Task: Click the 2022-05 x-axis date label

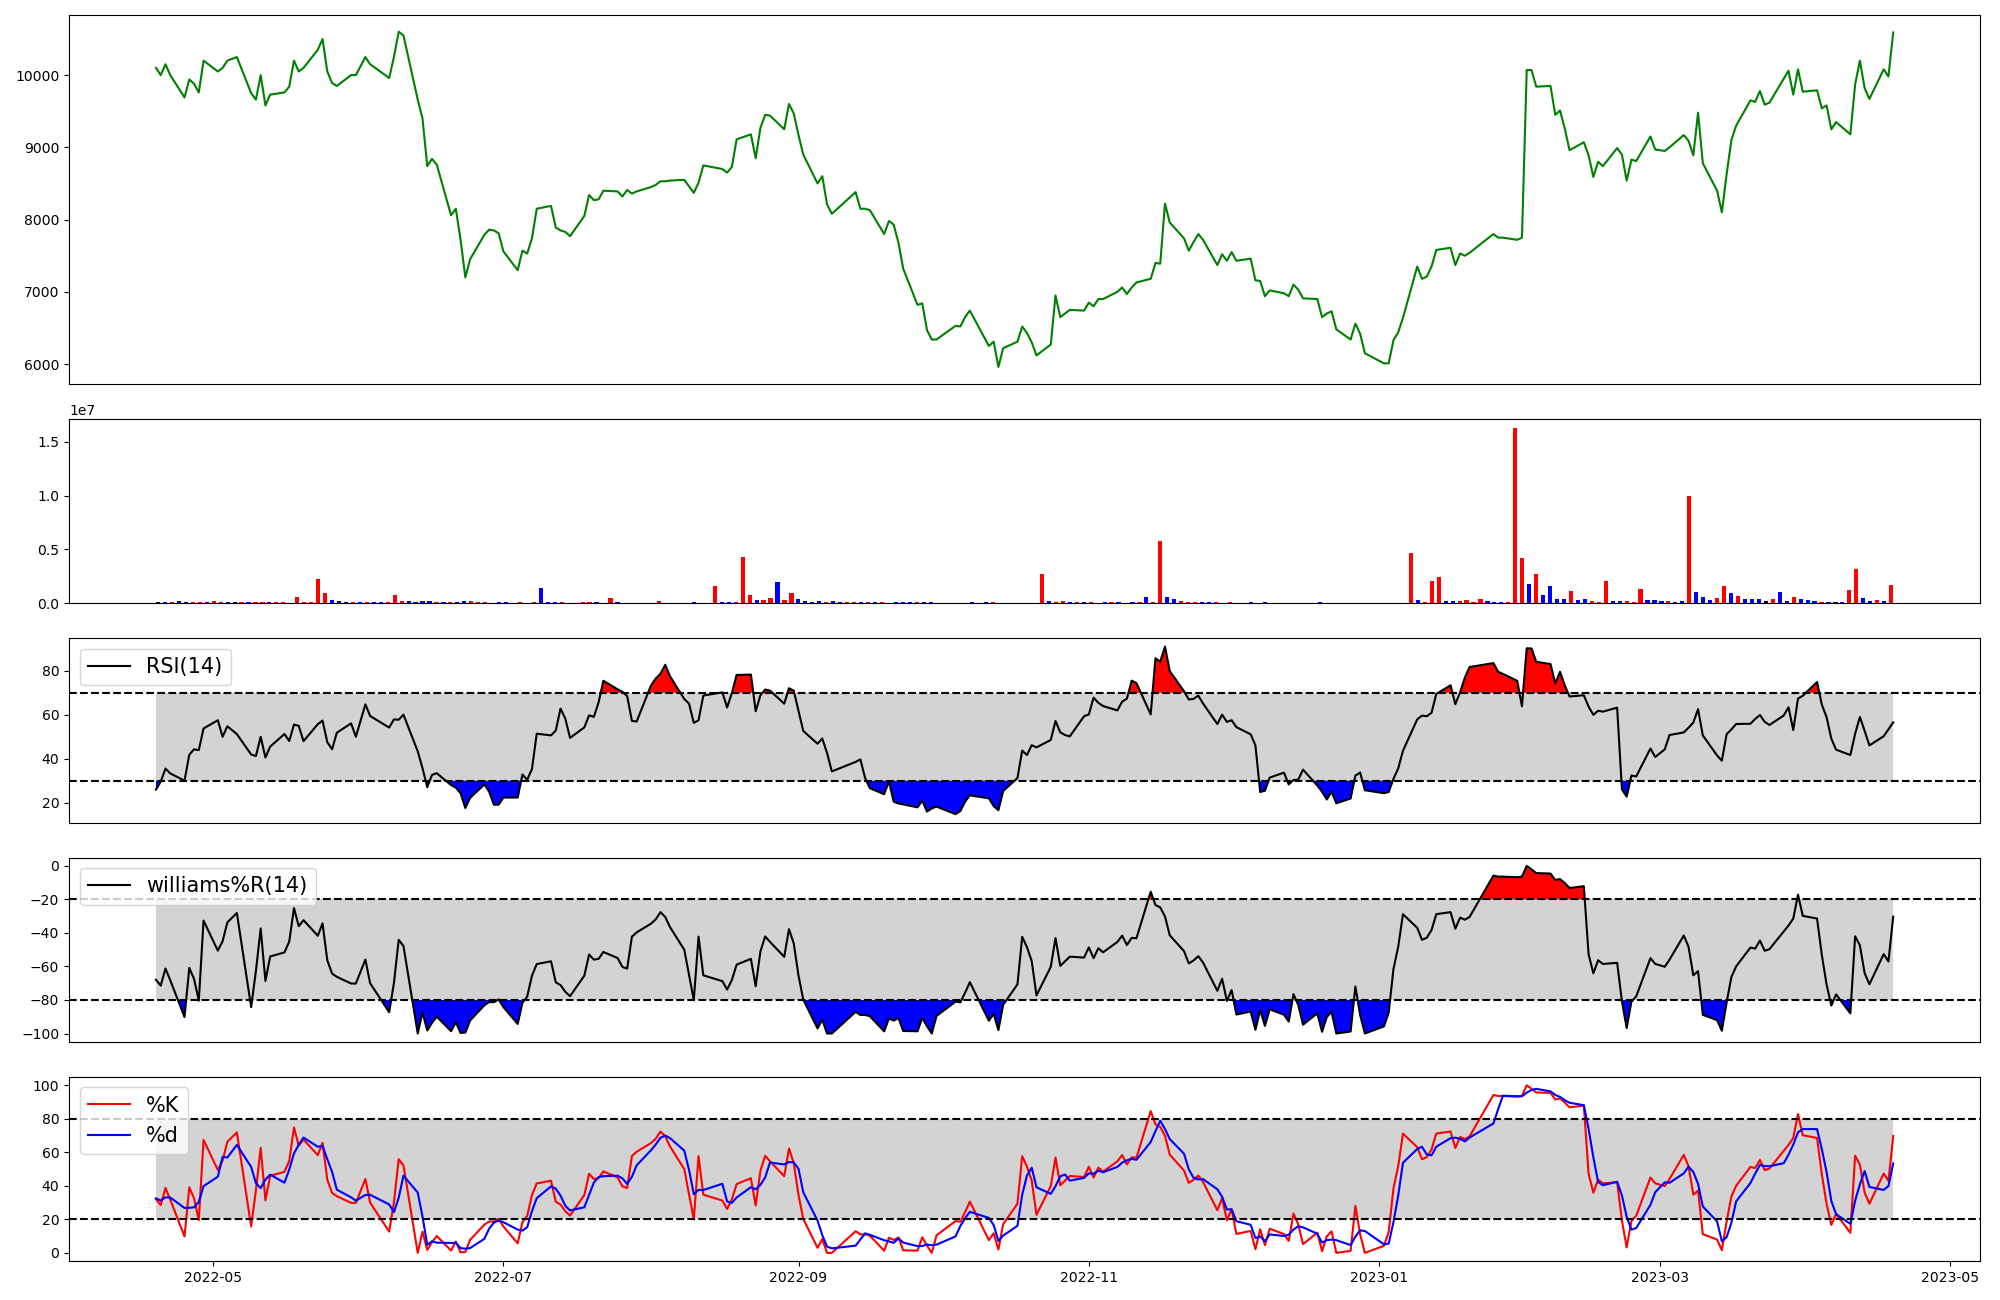Action: click(213, 1277)
